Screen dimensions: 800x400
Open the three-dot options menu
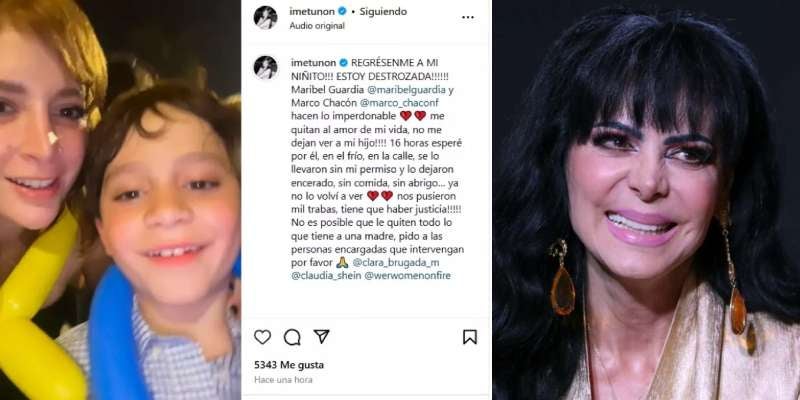click(468, 17)
